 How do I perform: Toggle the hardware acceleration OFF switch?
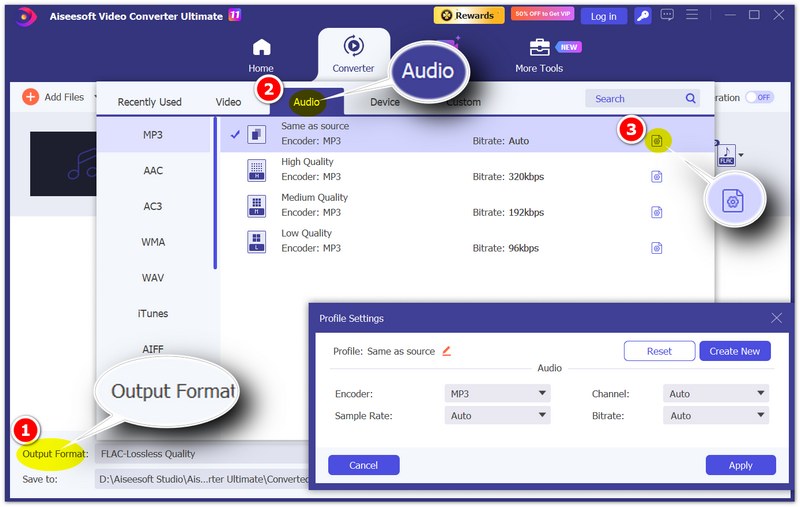point(760,97)
